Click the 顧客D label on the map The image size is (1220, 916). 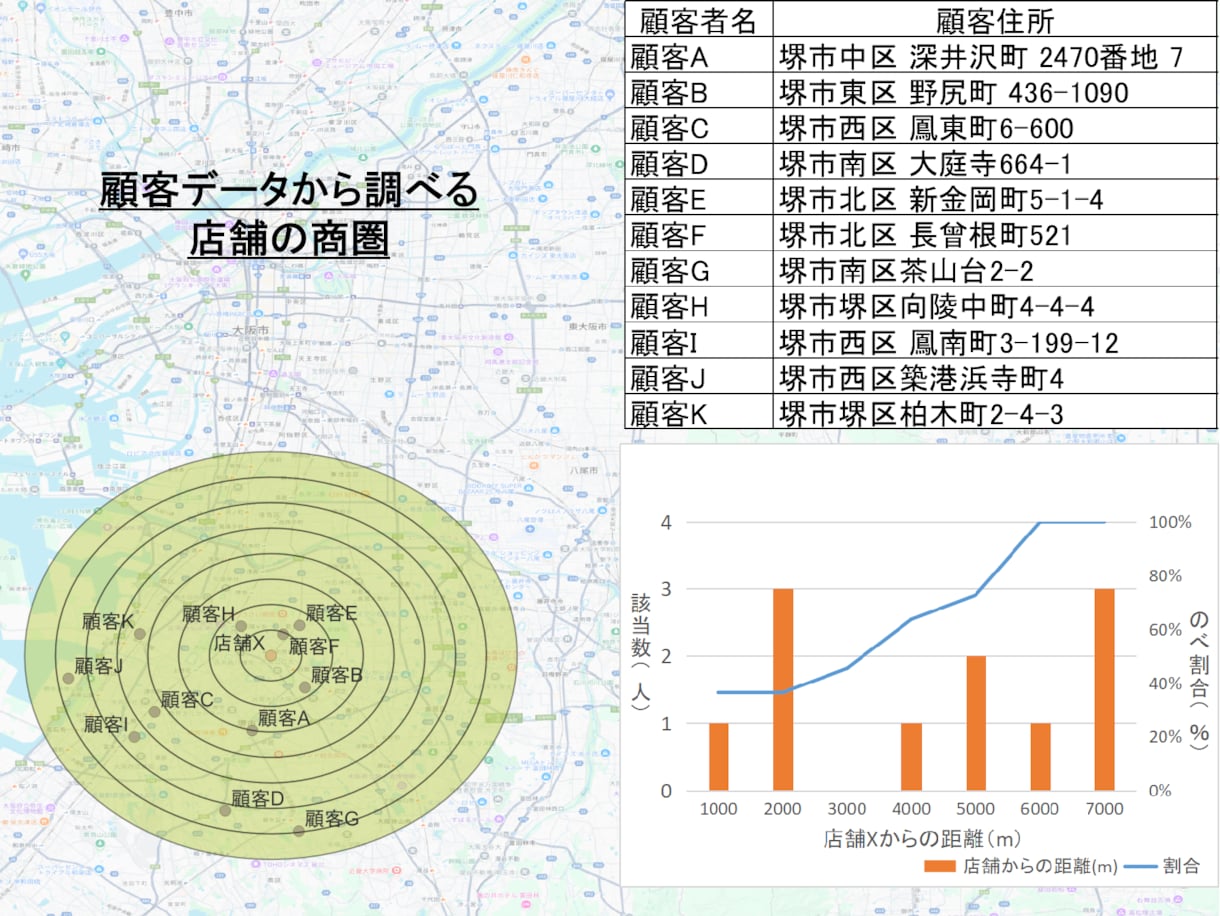(x=259, y=798)
